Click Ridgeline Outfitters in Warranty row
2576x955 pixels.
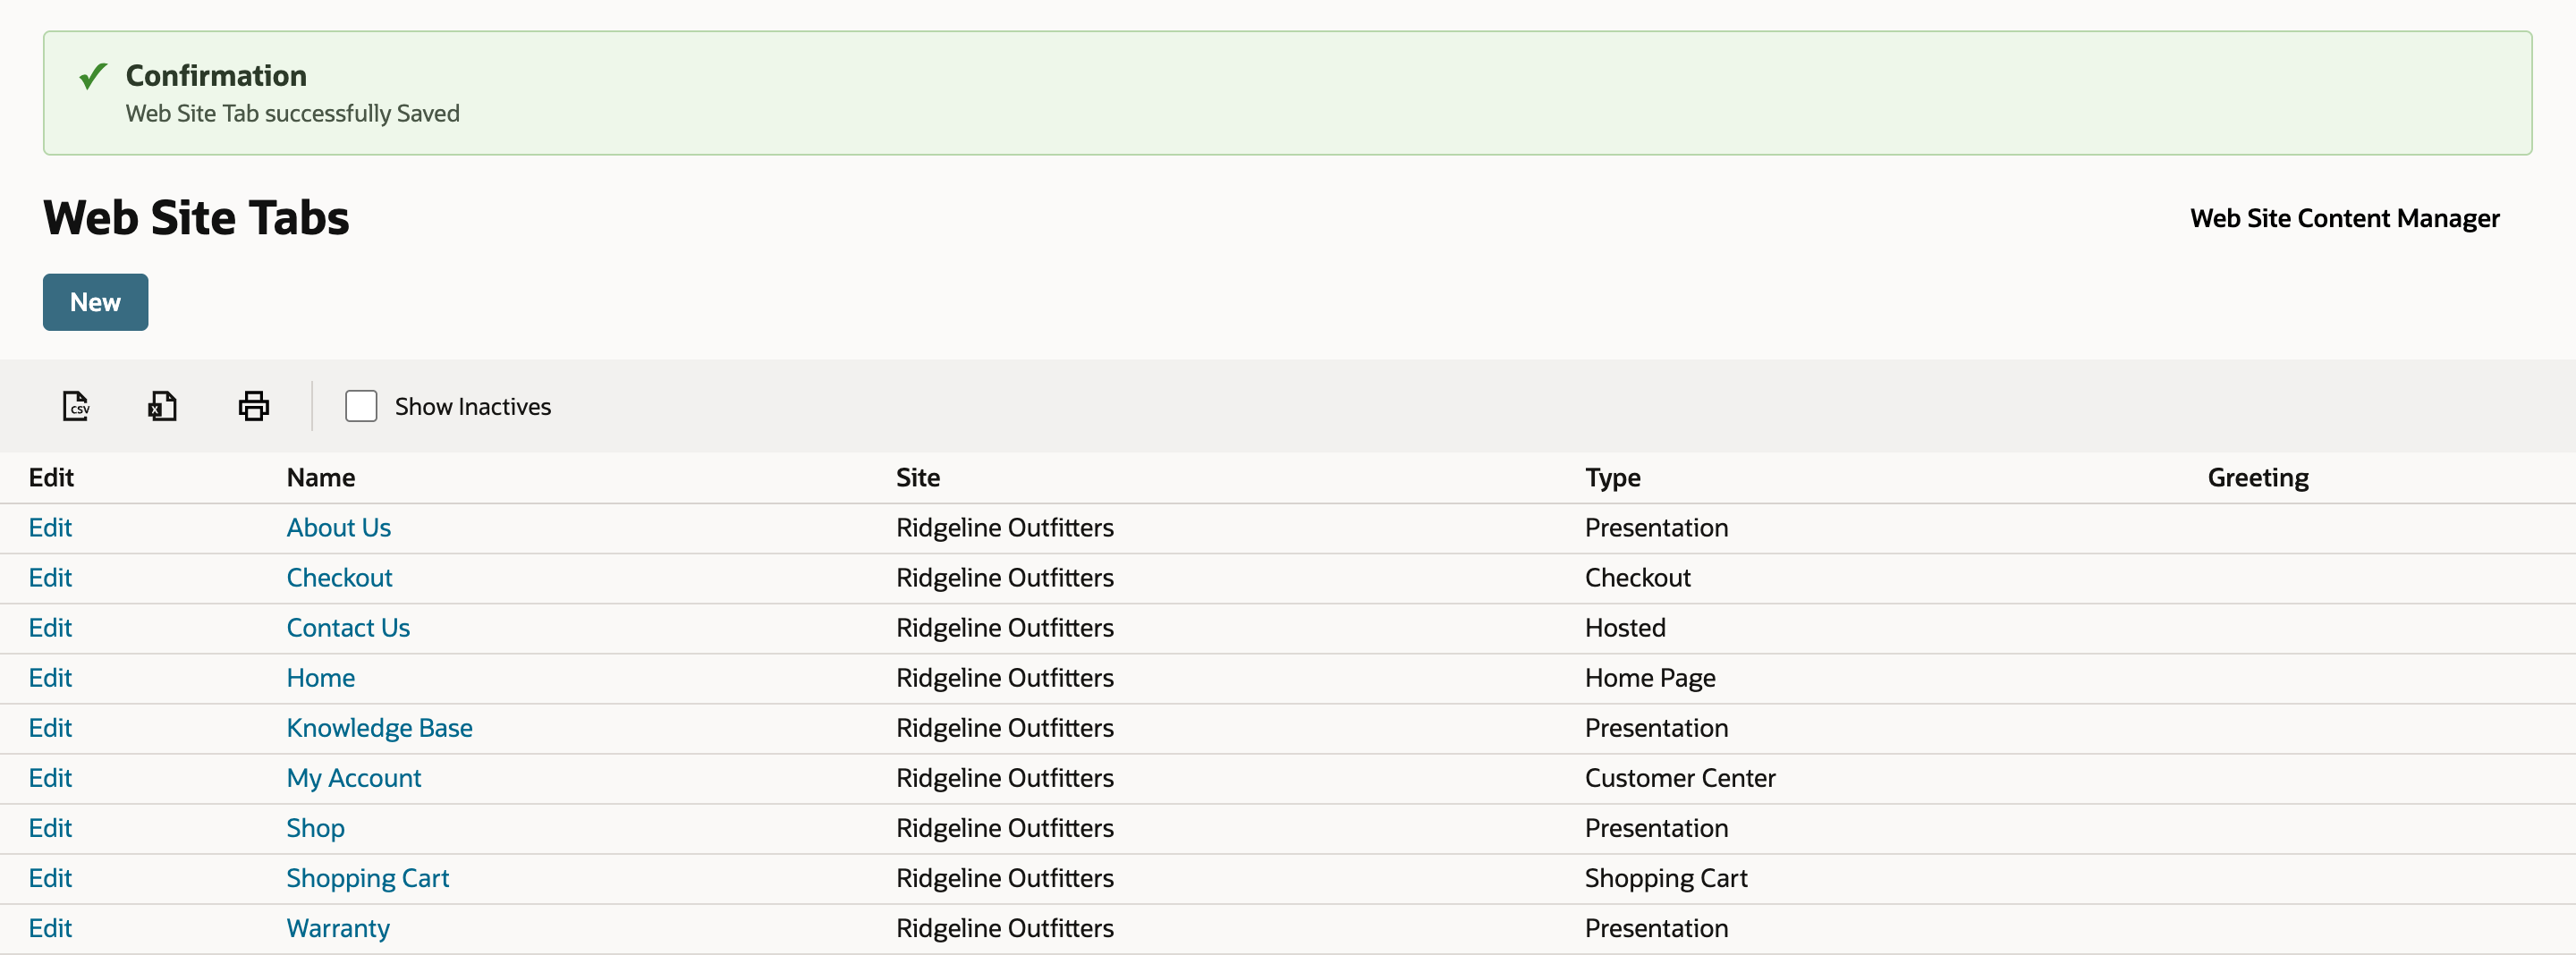point(1004,927)
